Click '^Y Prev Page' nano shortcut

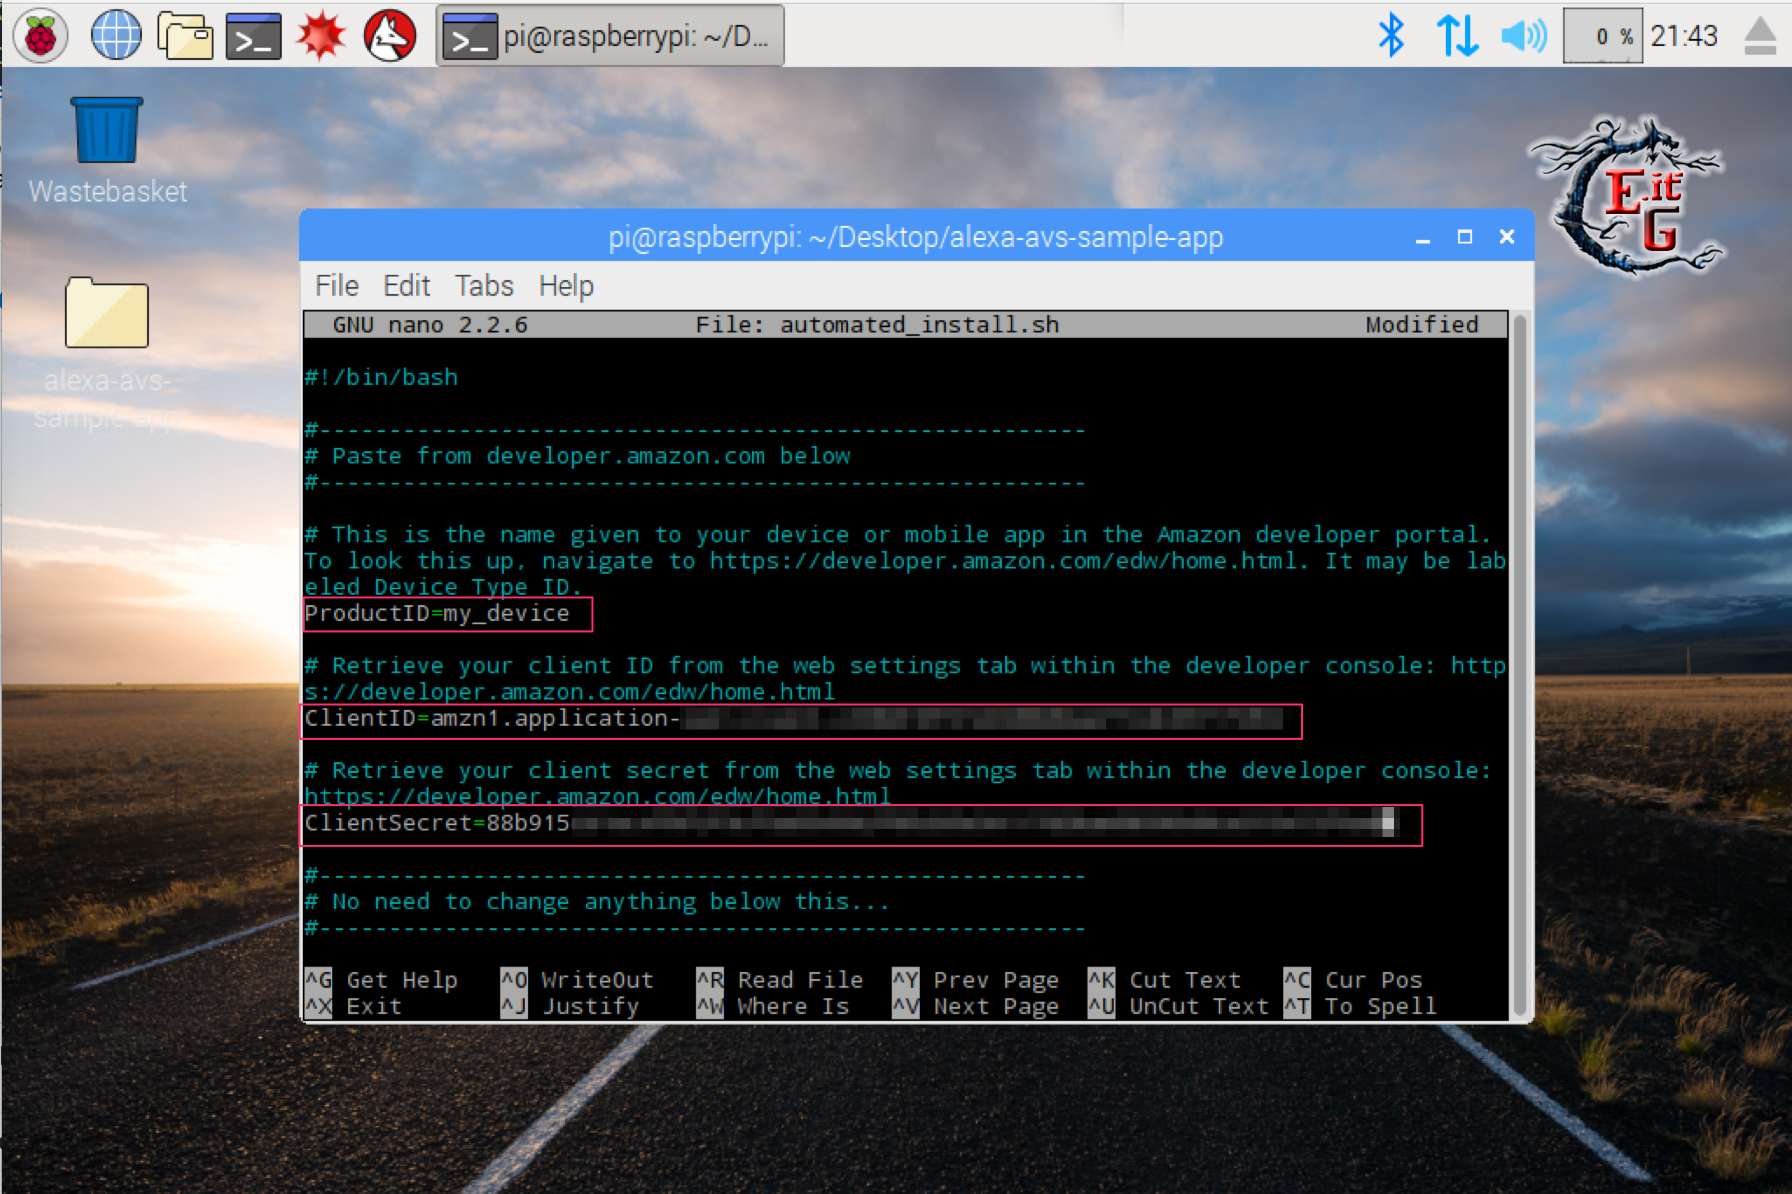975,980
